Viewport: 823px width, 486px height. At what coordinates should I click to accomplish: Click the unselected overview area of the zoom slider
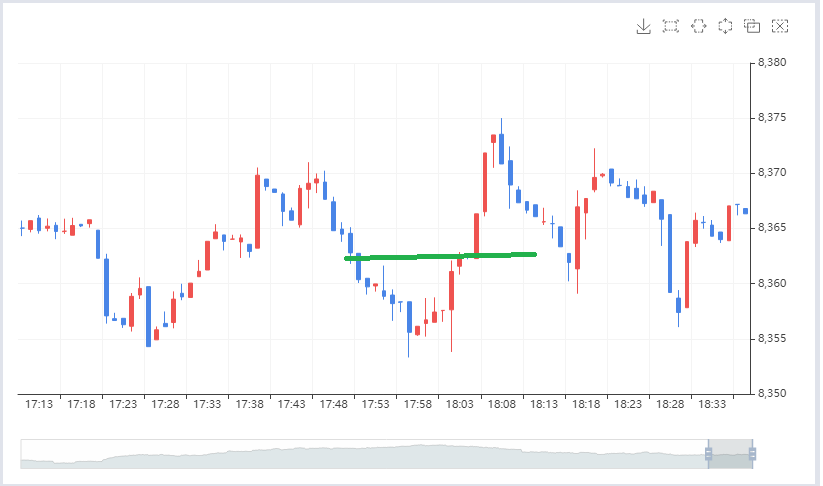coord(364,454)
